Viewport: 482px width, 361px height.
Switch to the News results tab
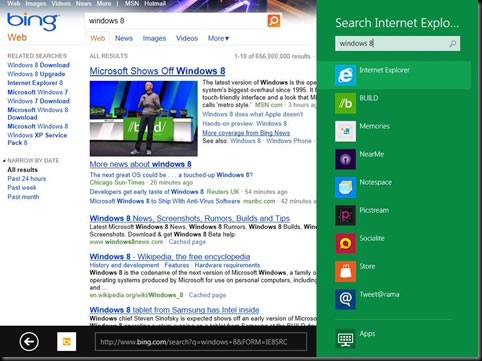[124, 38]
